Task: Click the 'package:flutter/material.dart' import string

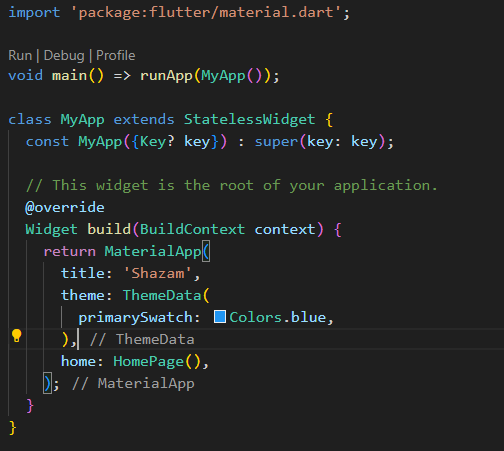Action: (206, 13)
